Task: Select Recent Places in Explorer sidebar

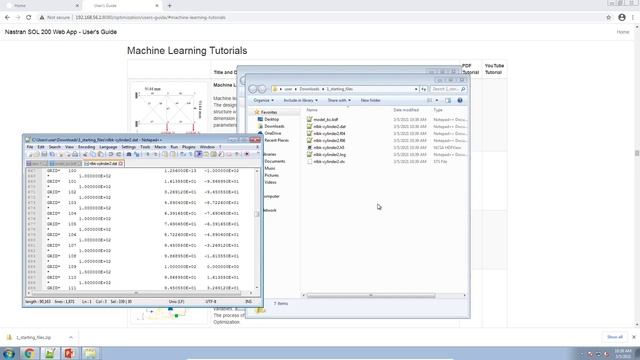Action: (x=276, y=140)
